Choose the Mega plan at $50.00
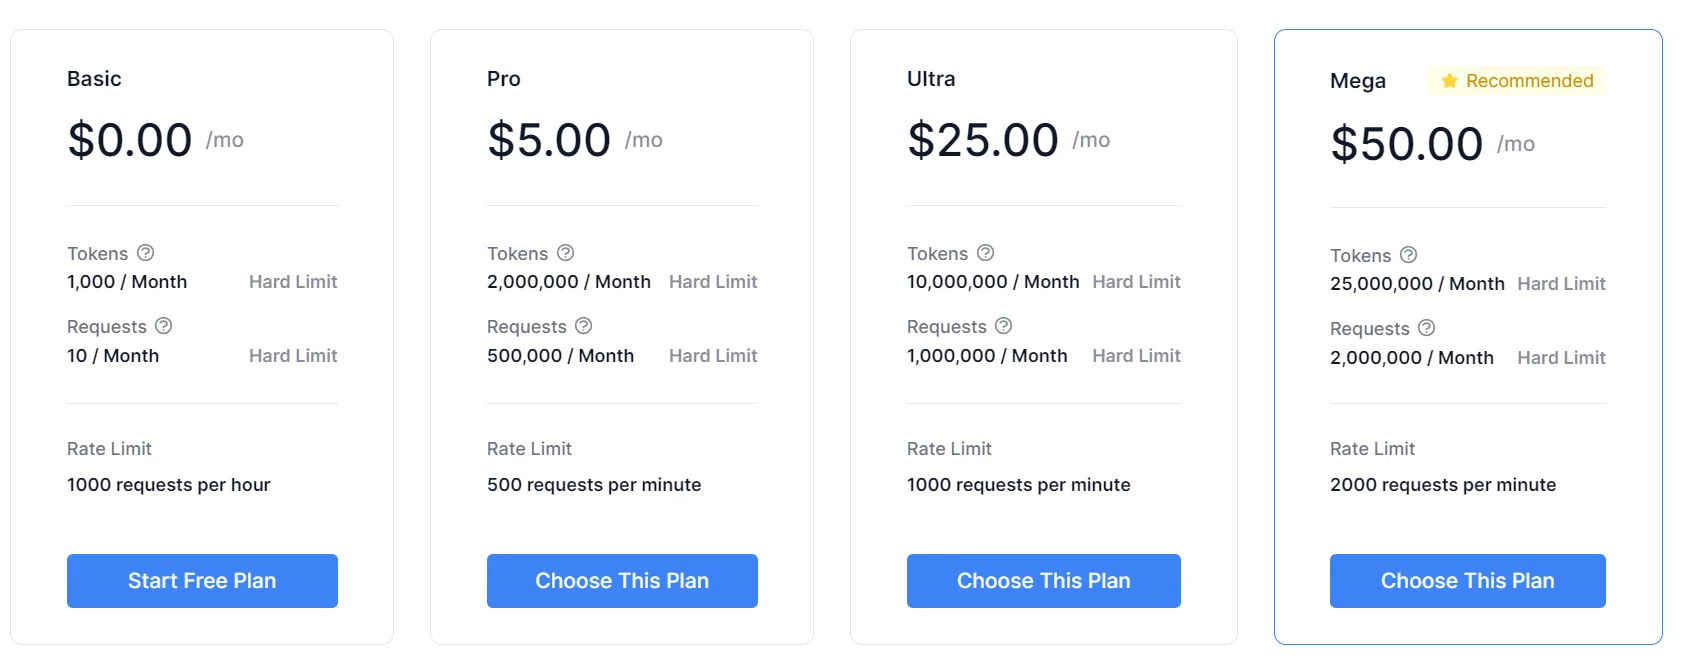 point(1468,581)
